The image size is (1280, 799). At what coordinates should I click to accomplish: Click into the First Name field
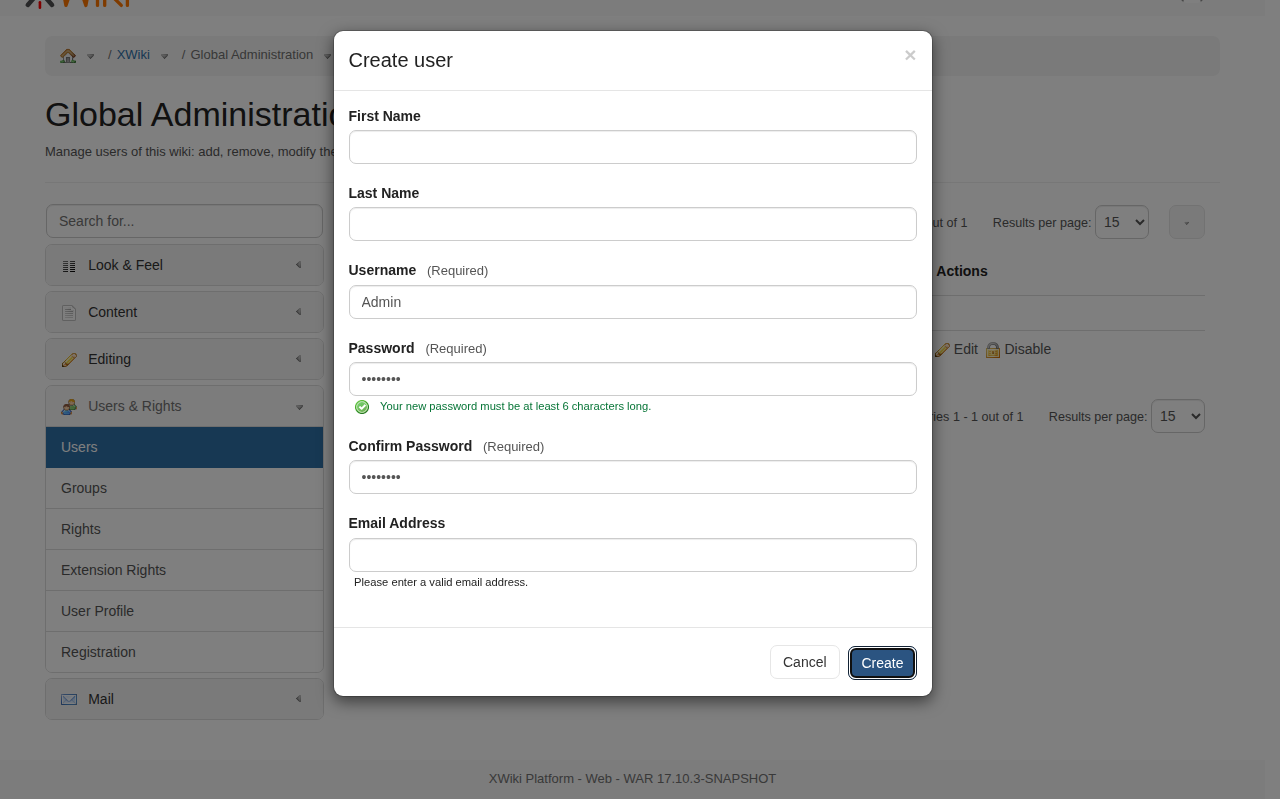point(632,147)
